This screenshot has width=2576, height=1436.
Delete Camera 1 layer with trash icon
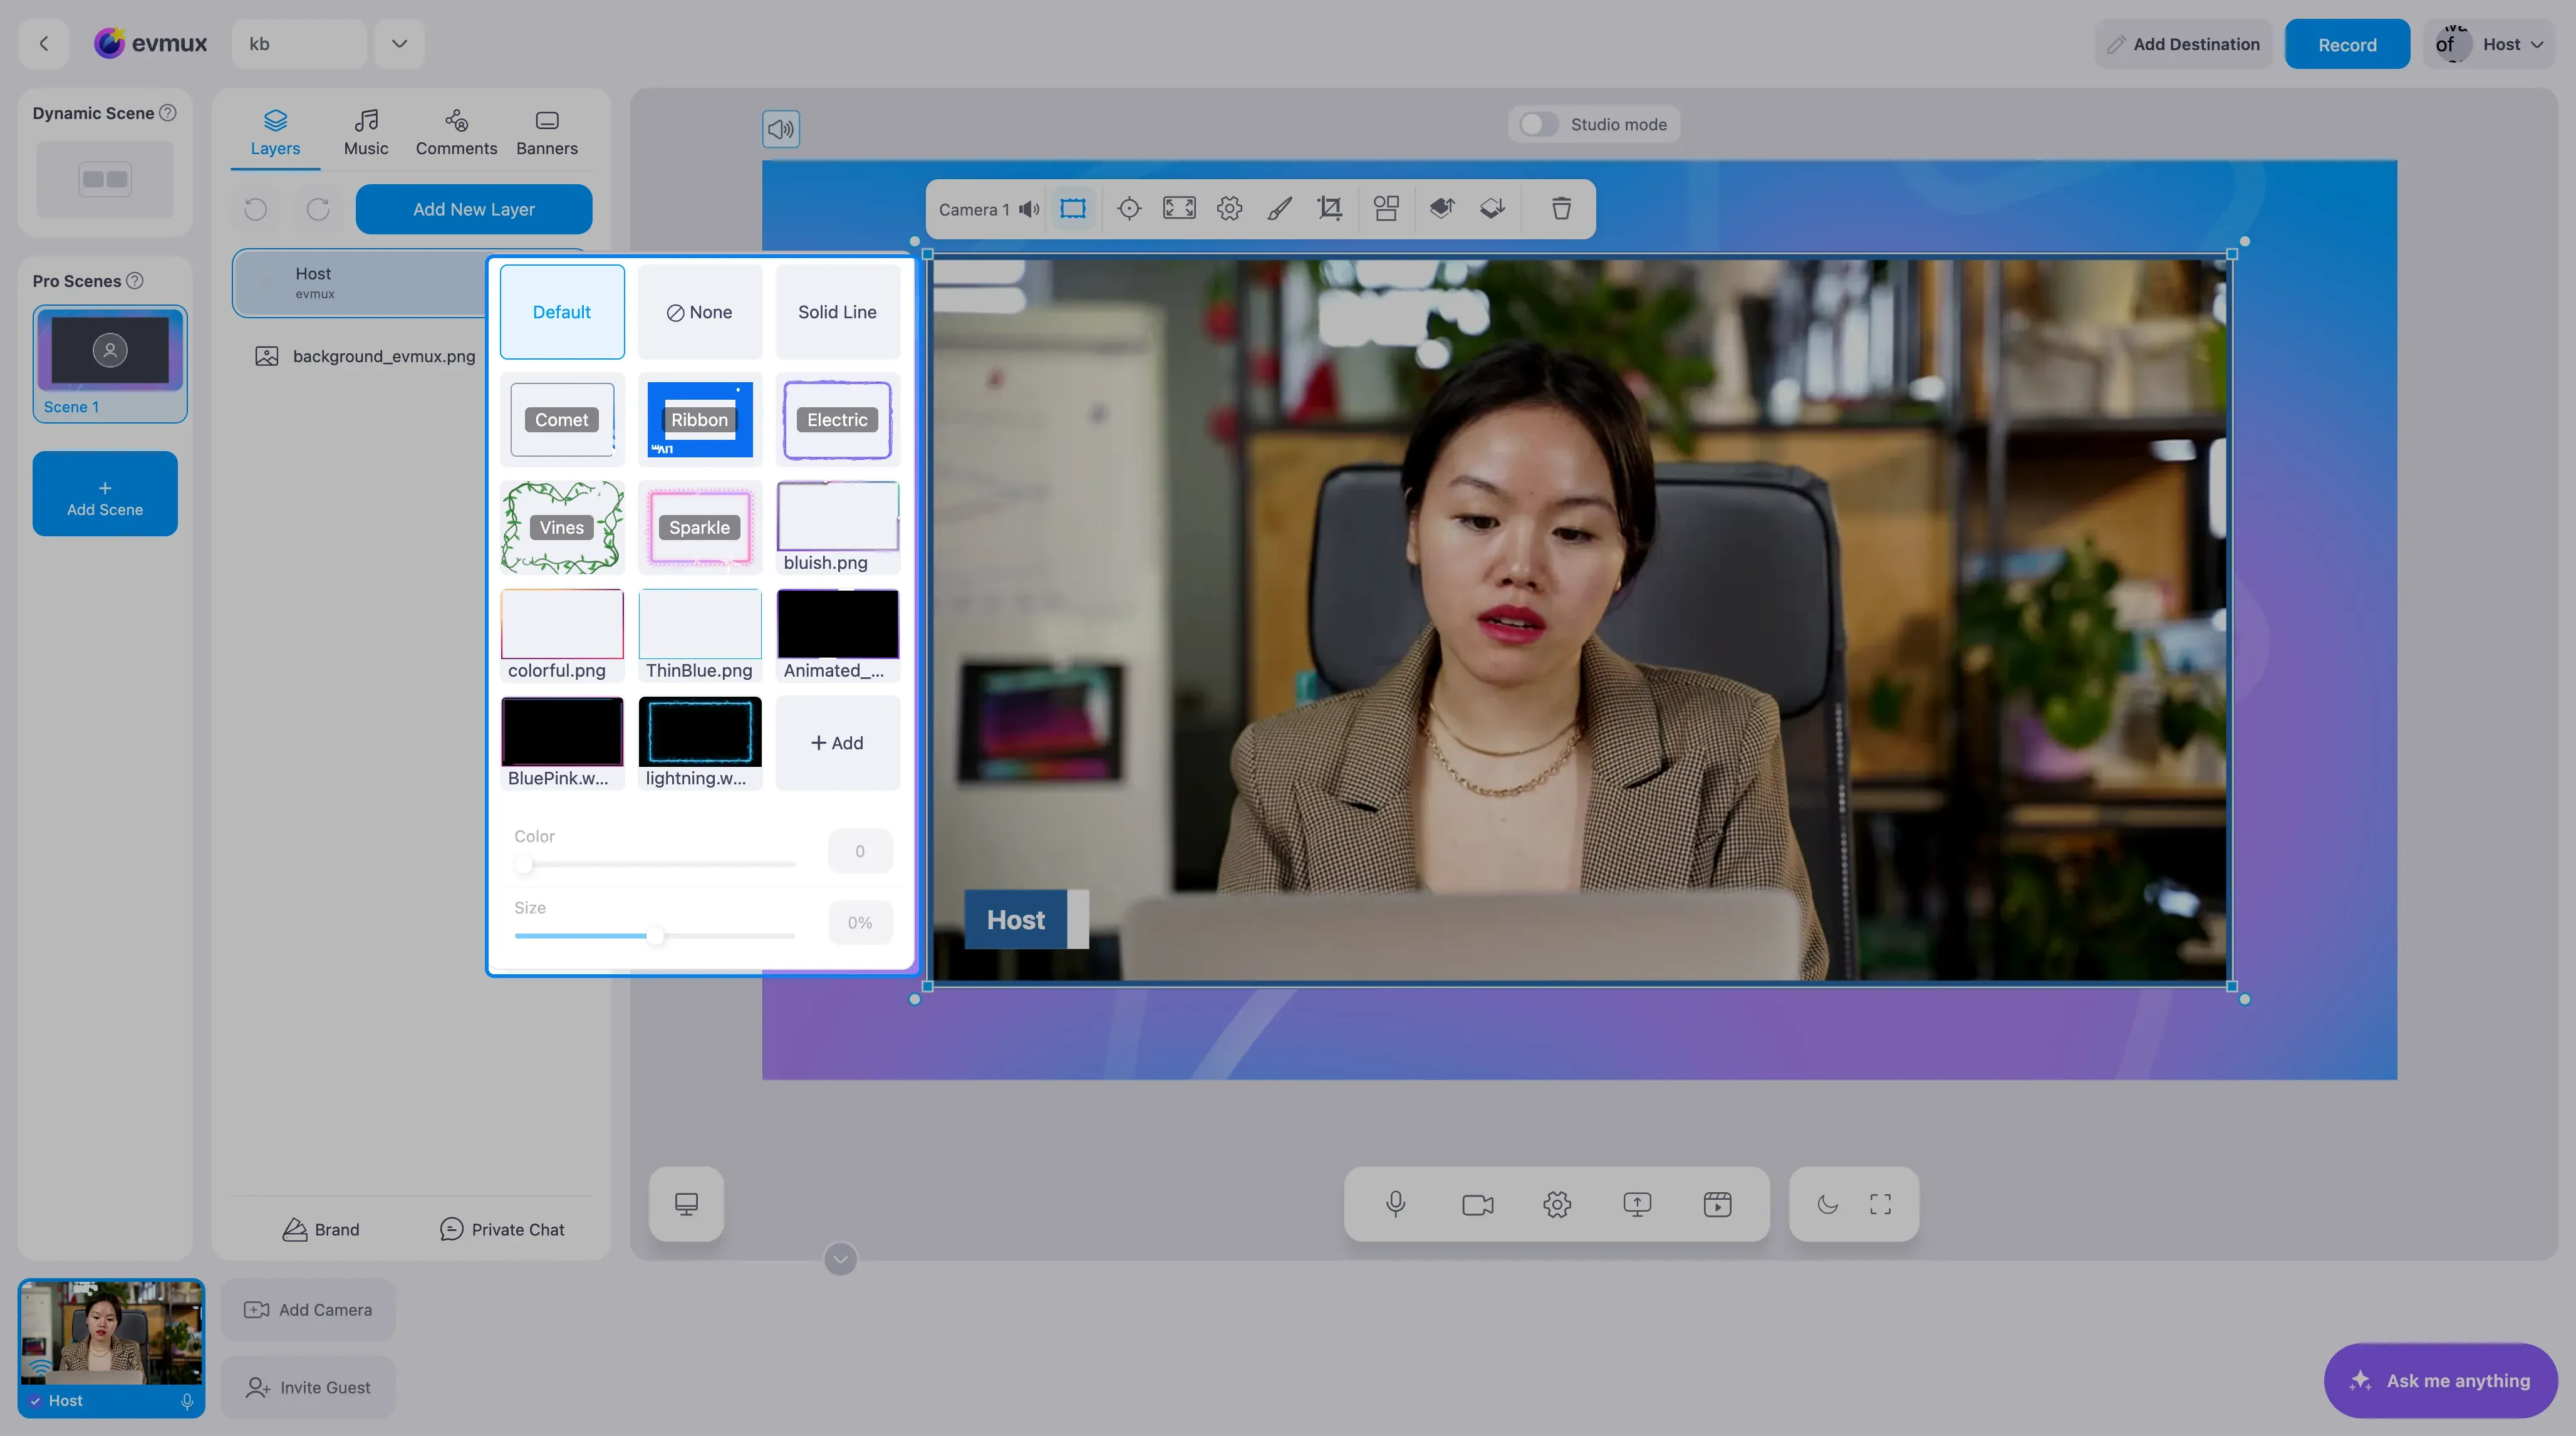(x=1561, y=209)
